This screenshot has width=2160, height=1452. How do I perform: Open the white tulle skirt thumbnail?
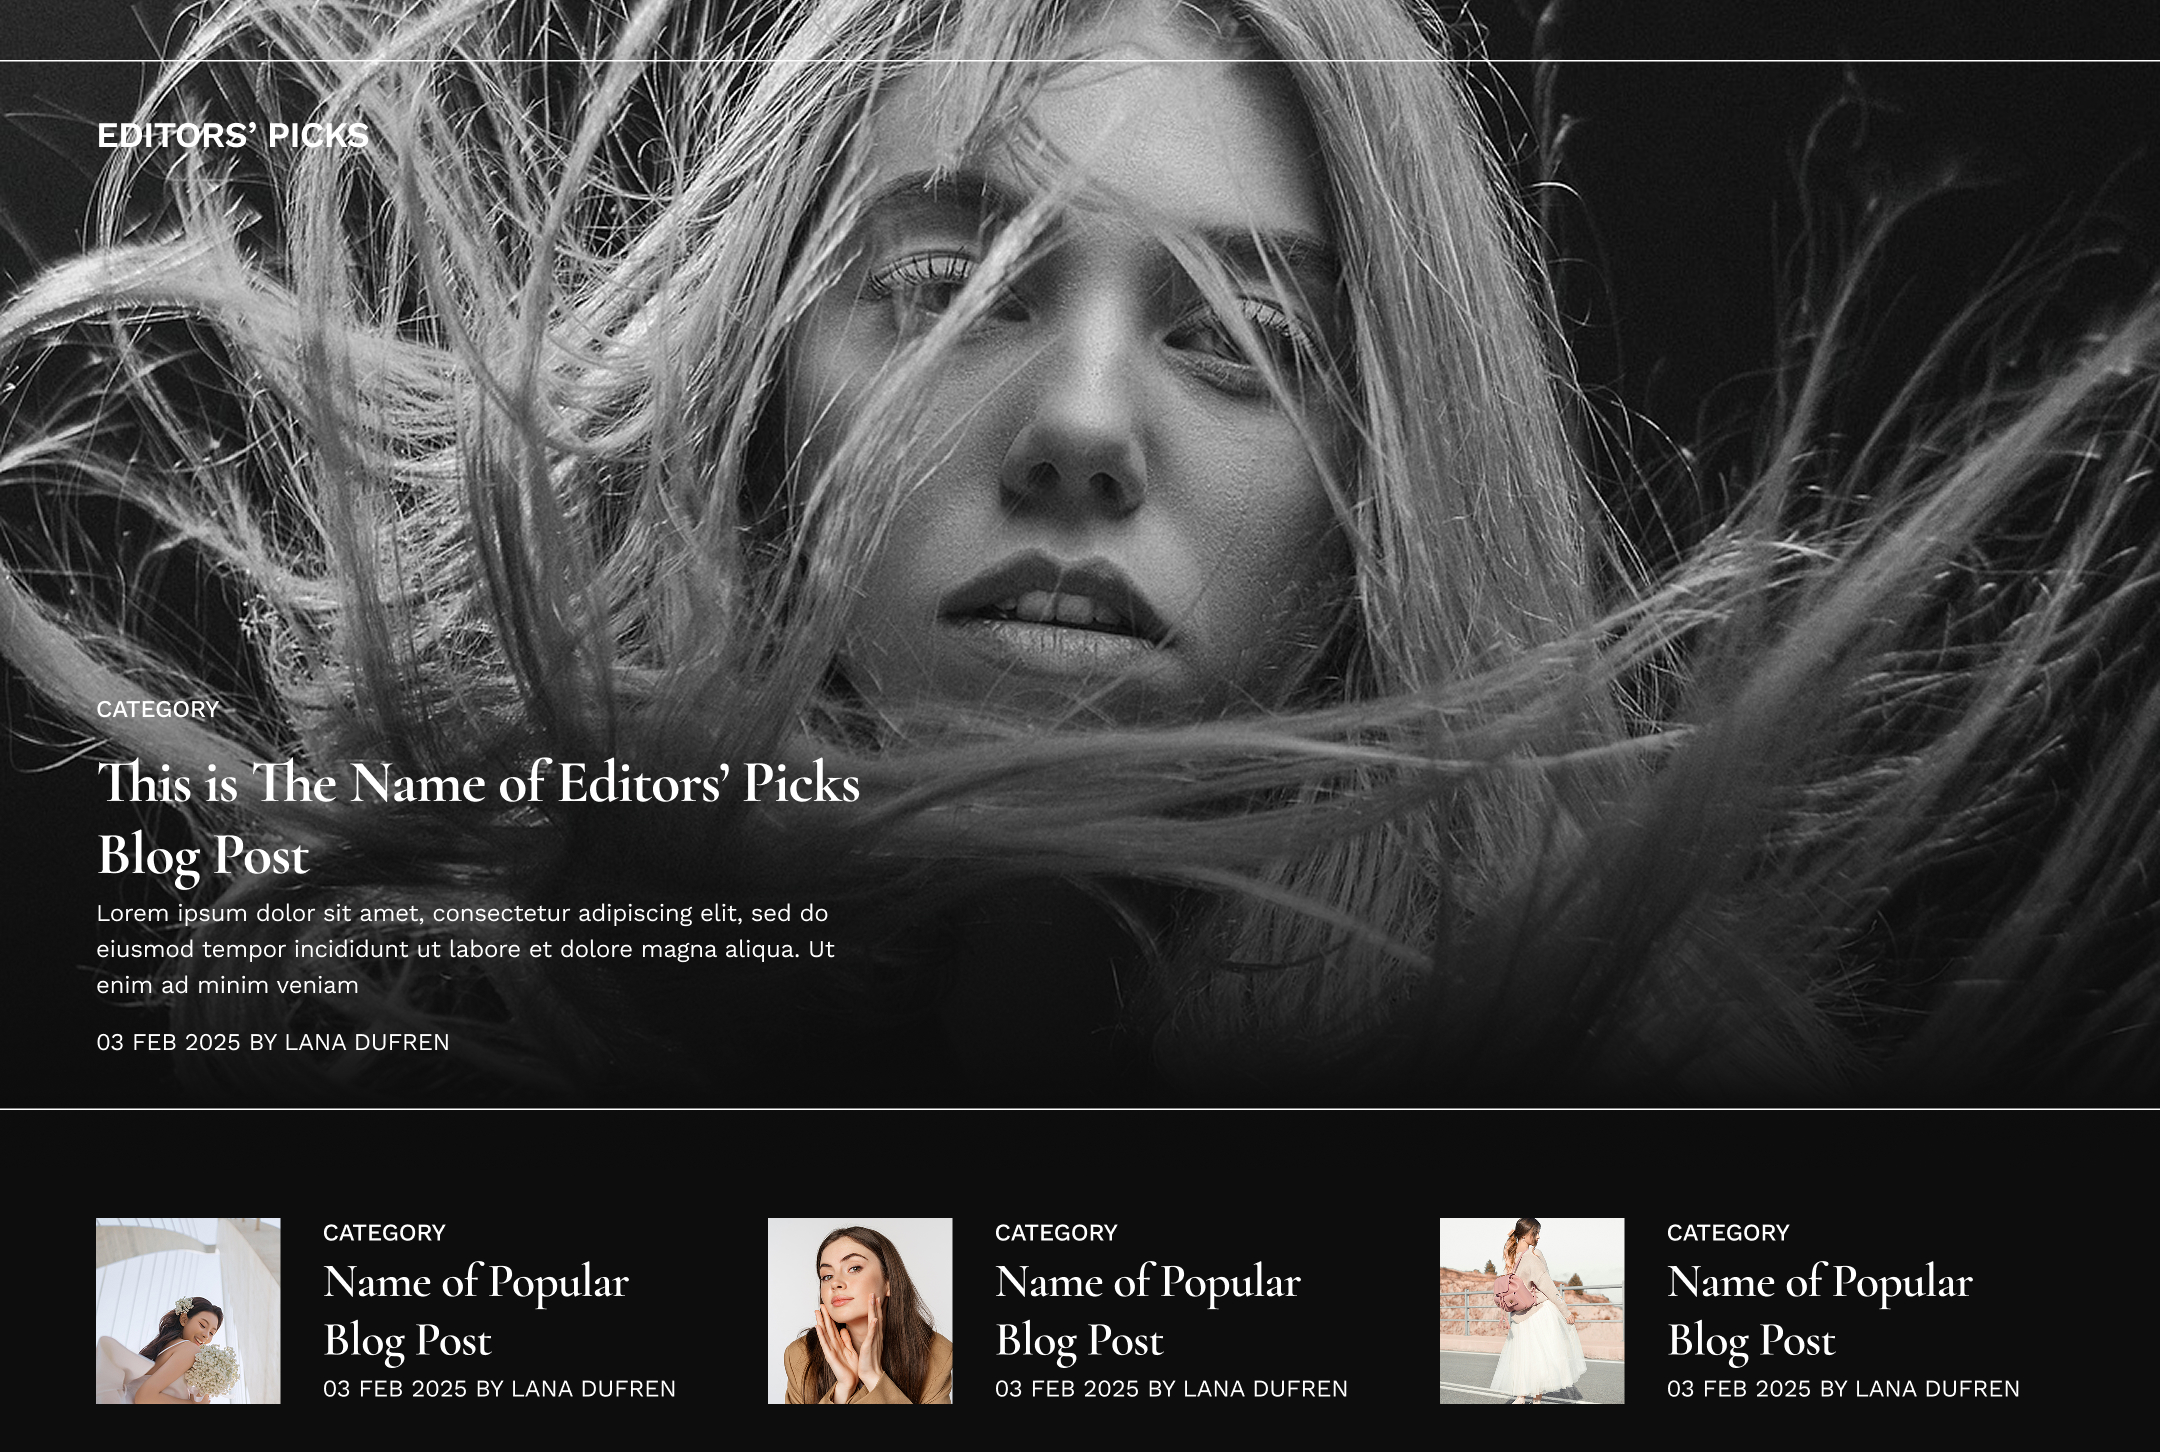click(x=1532, y=1310)
